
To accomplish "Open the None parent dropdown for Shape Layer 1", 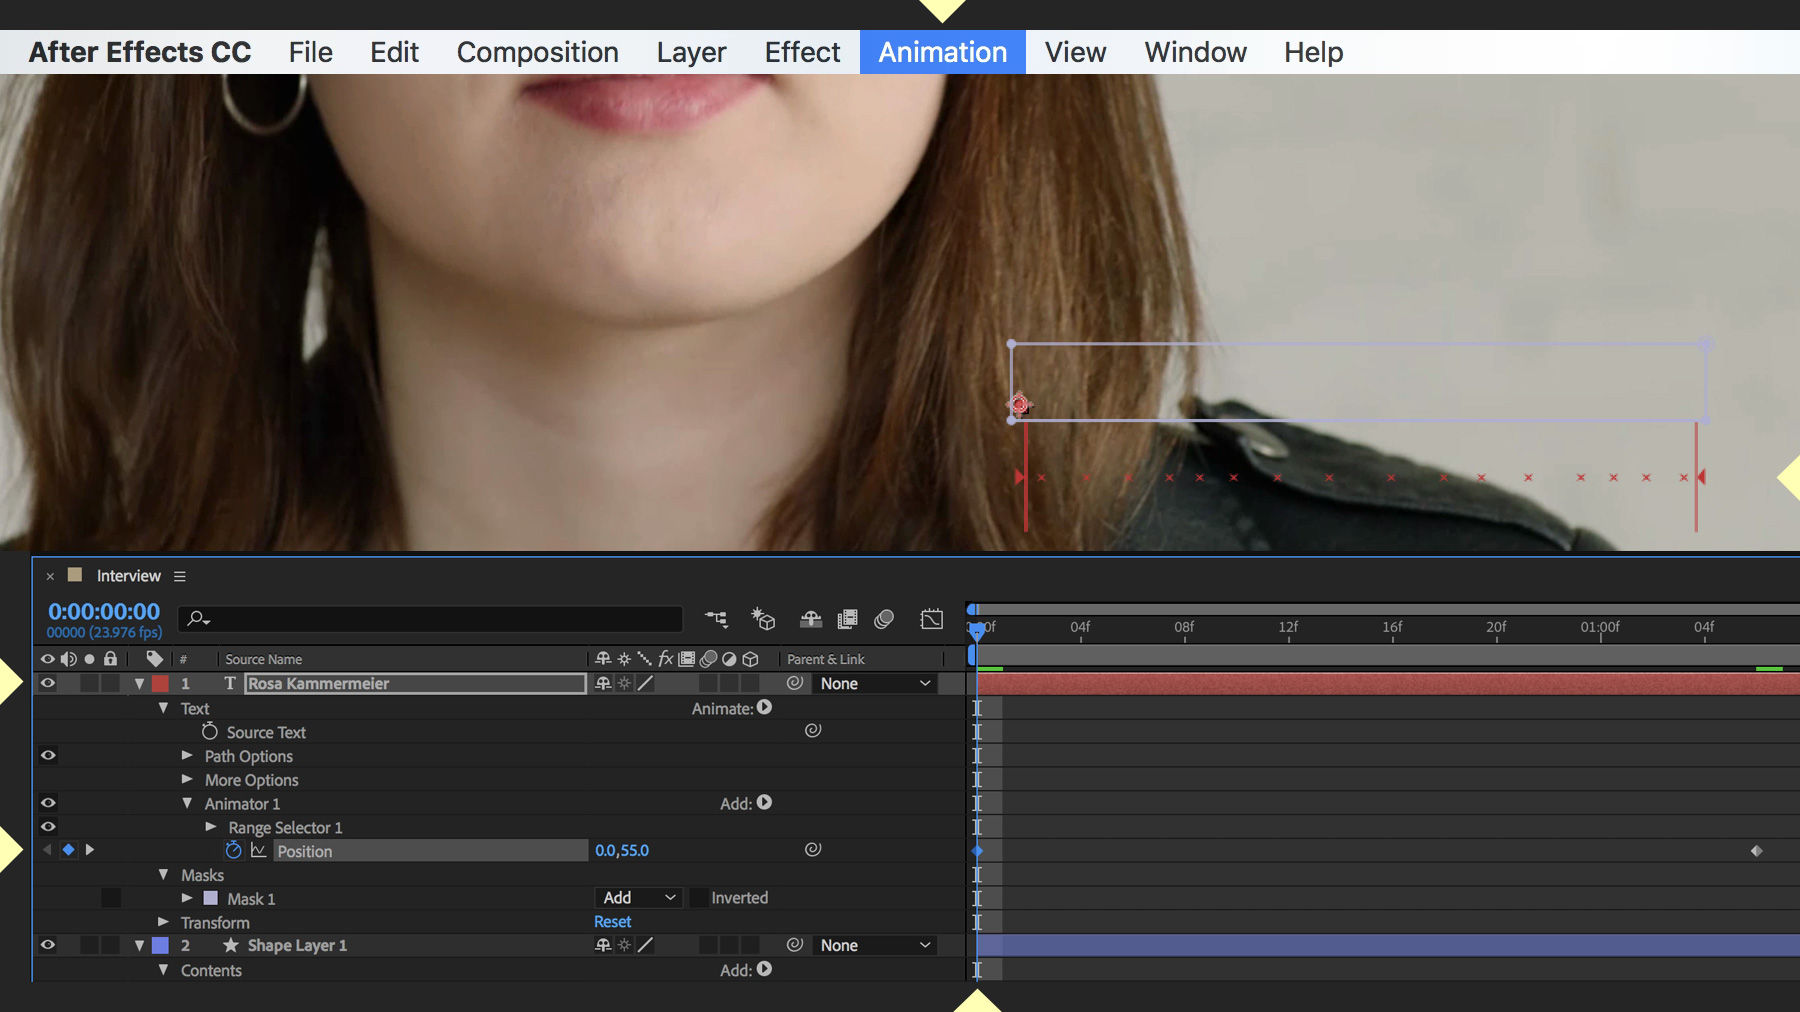I will pos(875,945).
